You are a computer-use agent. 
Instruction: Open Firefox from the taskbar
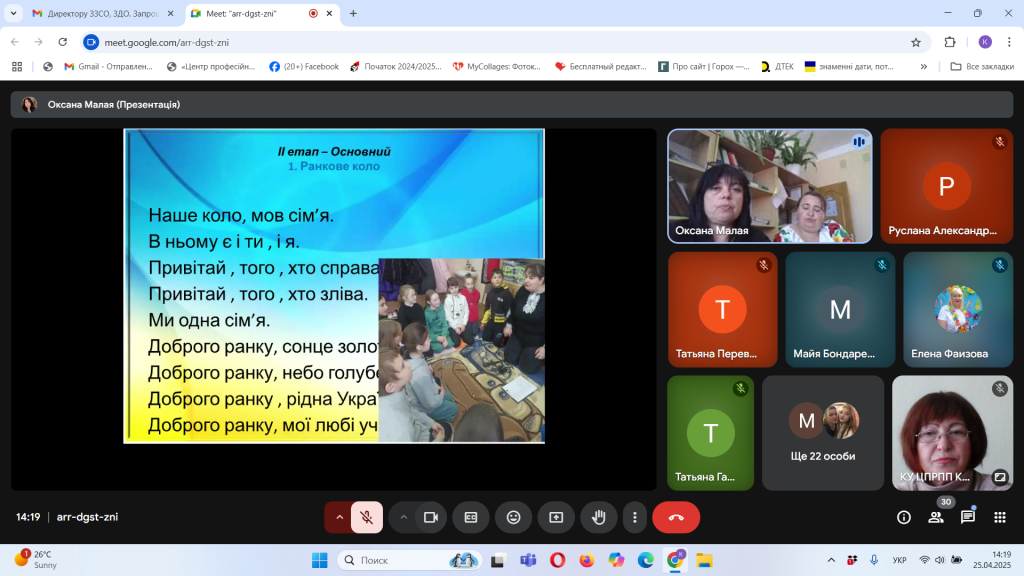tap(586, 560)
